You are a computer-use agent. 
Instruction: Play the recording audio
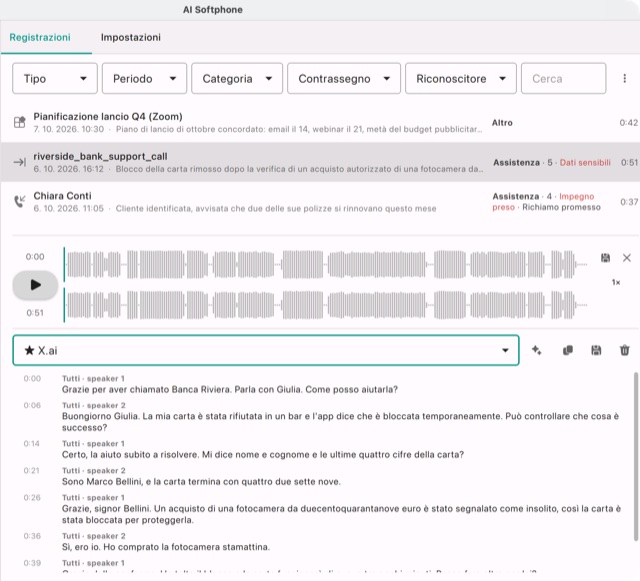pos(35,285)
